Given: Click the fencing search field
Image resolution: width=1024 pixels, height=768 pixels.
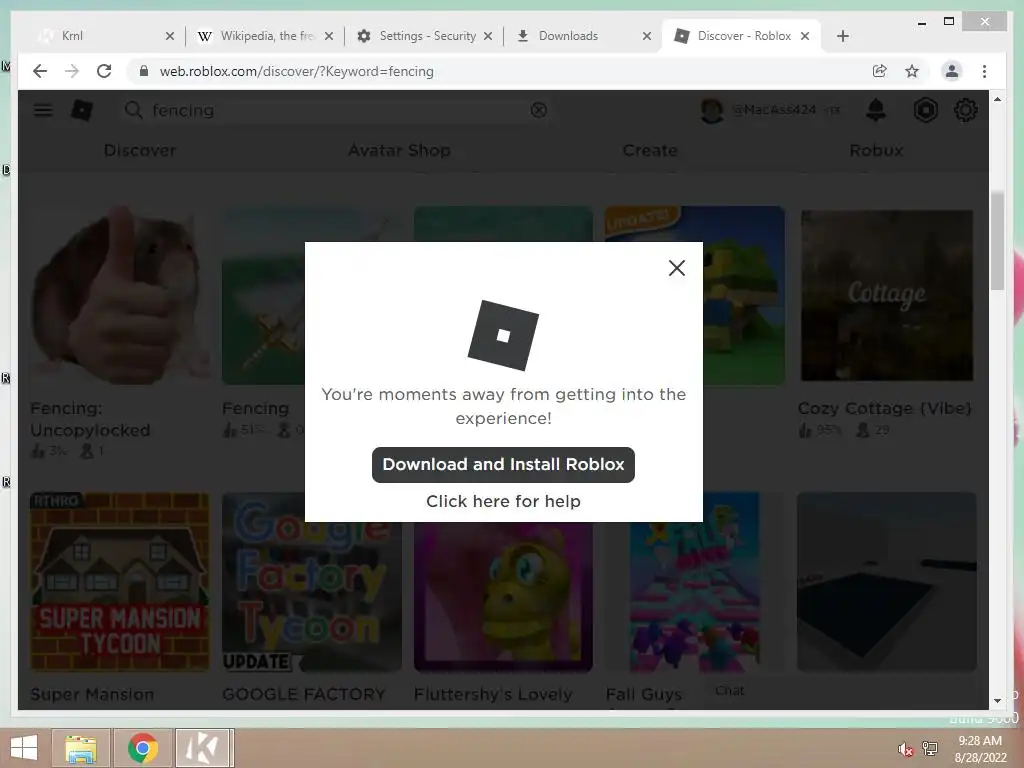Looking at the screenshot, I should [x=336, y=110].
